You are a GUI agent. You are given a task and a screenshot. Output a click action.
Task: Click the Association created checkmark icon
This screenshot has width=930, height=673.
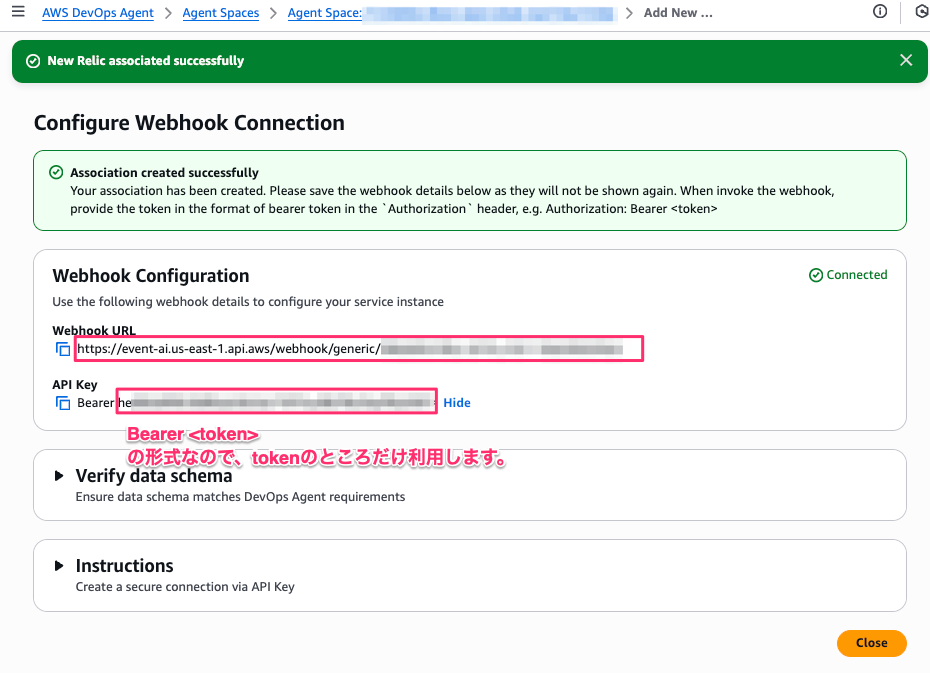(57, 173)
